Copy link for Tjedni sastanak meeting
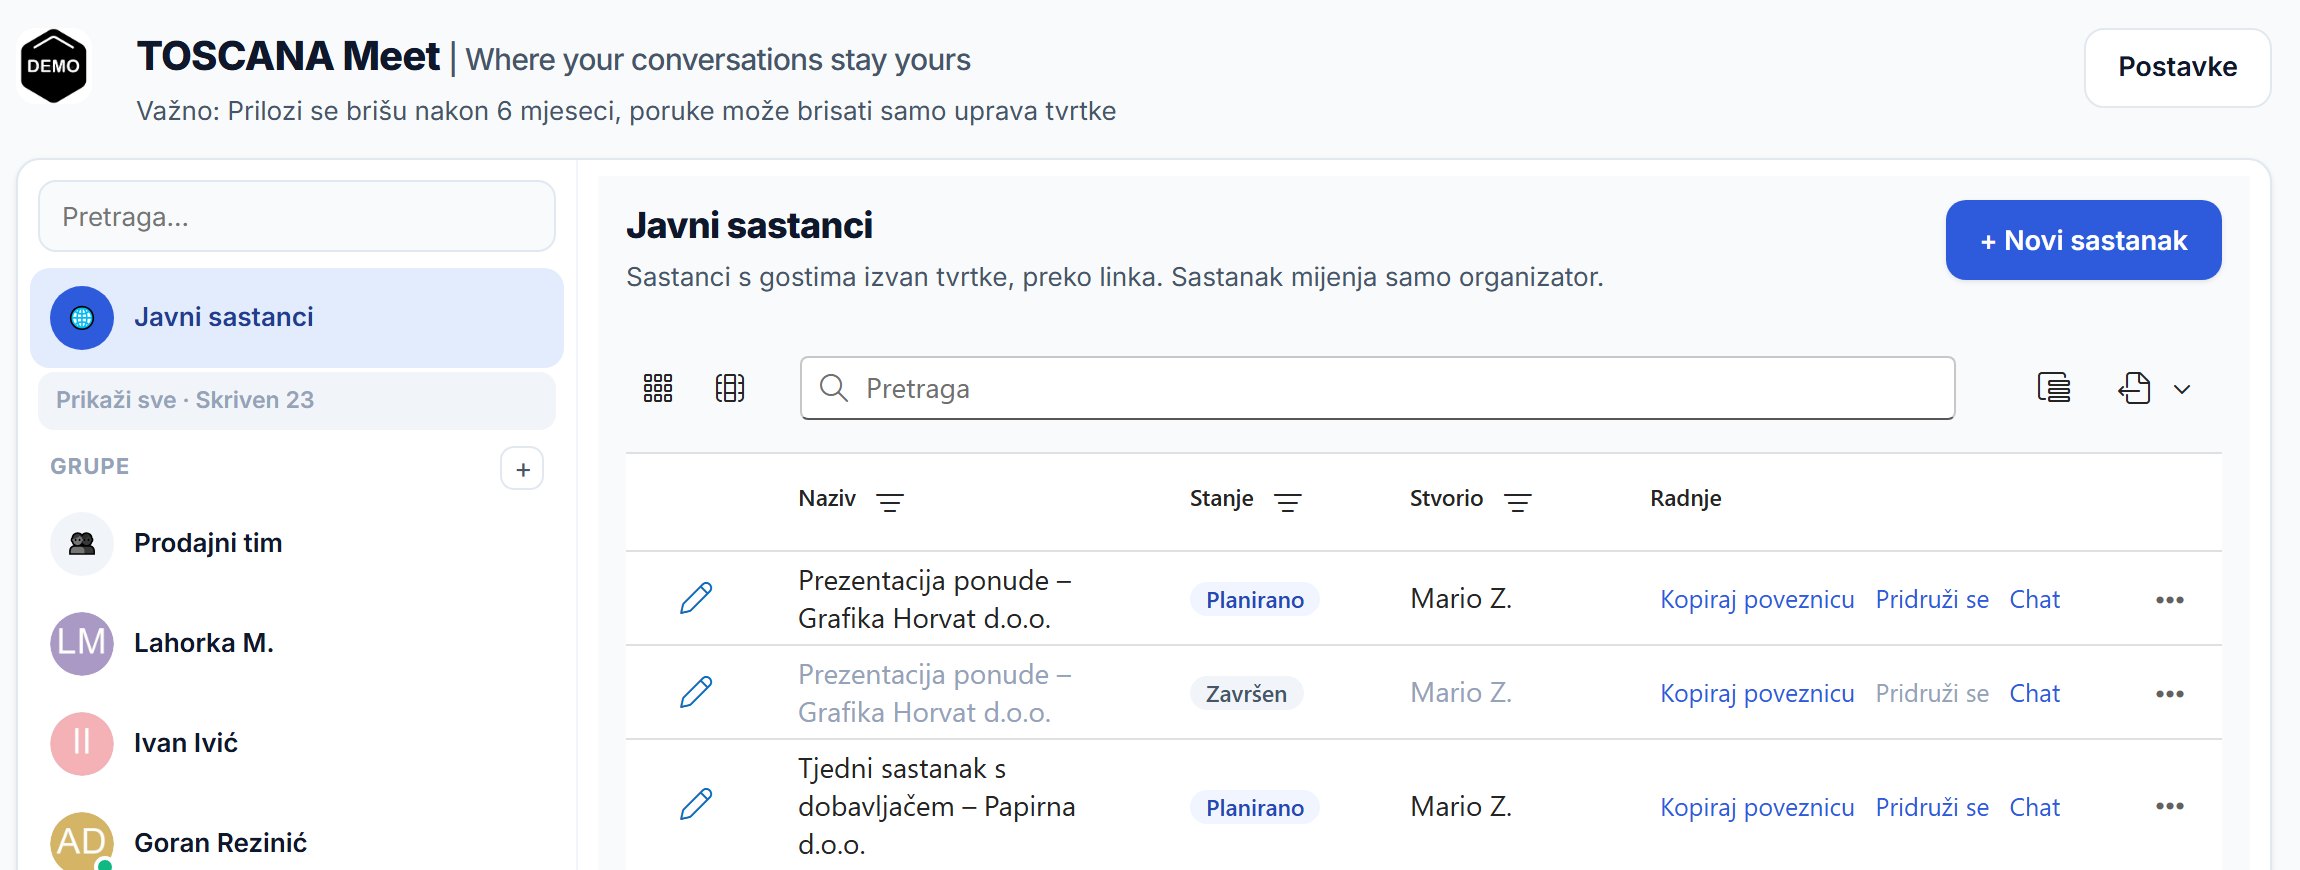This screenshot has width=2300, height=870. 1757,807
